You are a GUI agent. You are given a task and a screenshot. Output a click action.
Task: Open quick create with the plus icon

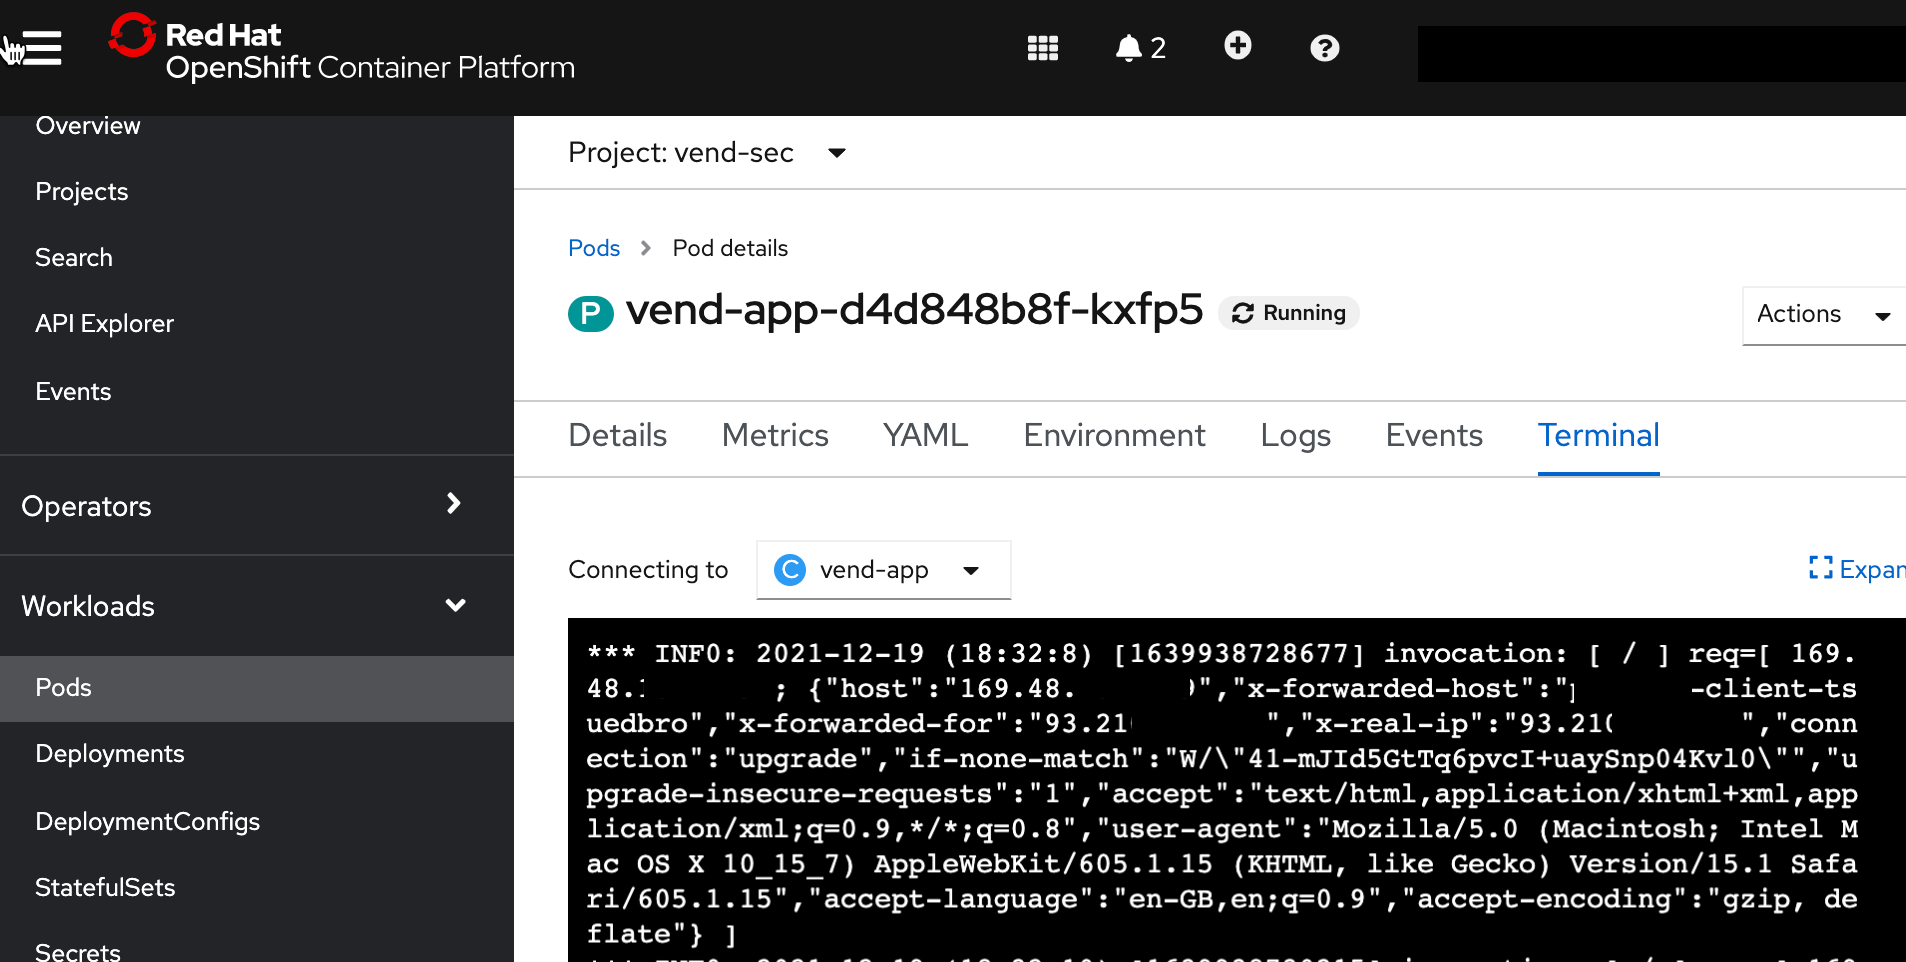(1237, 46)
